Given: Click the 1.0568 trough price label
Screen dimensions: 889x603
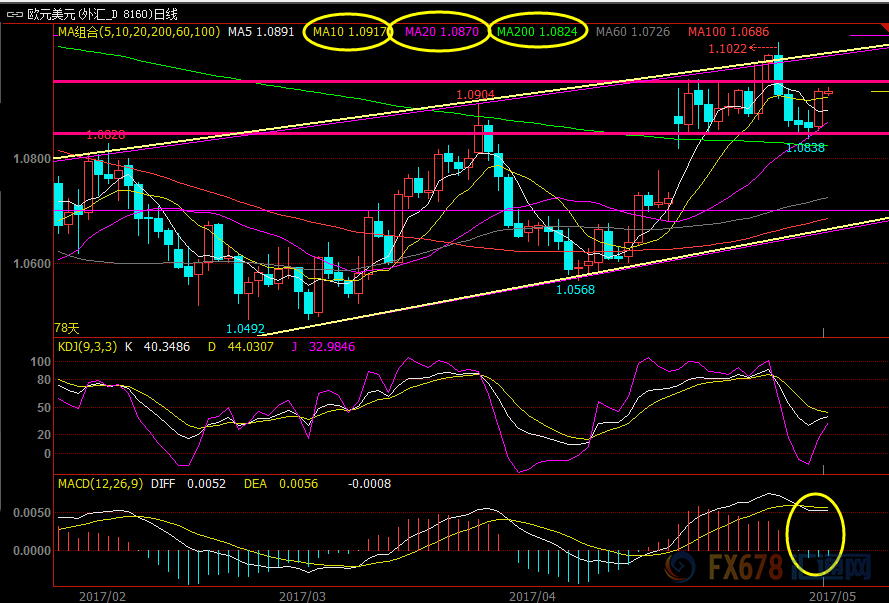Looking at the screenshot, I should (x=575, y=289).
